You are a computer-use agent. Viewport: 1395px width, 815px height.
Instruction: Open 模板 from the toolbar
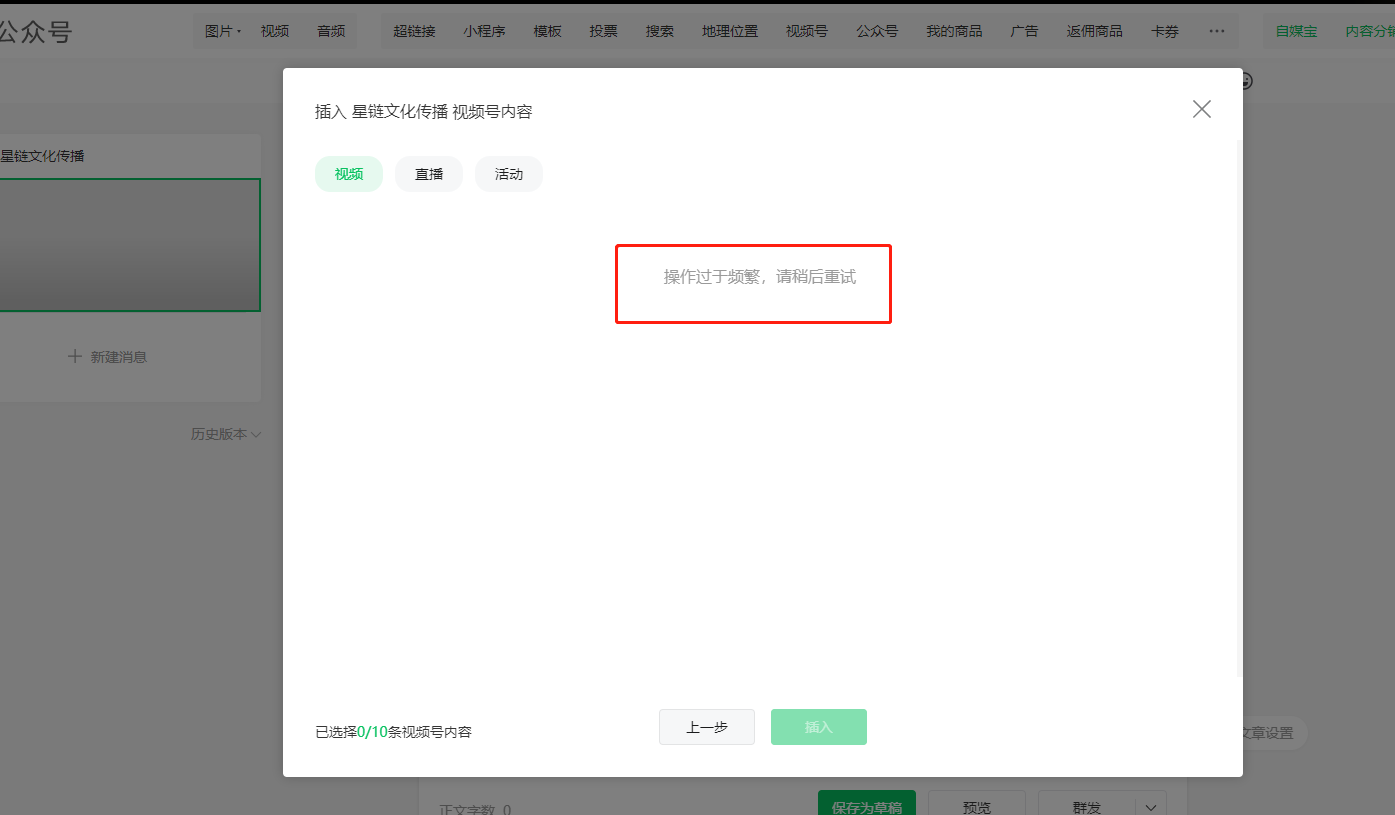(x=547, y=31)
